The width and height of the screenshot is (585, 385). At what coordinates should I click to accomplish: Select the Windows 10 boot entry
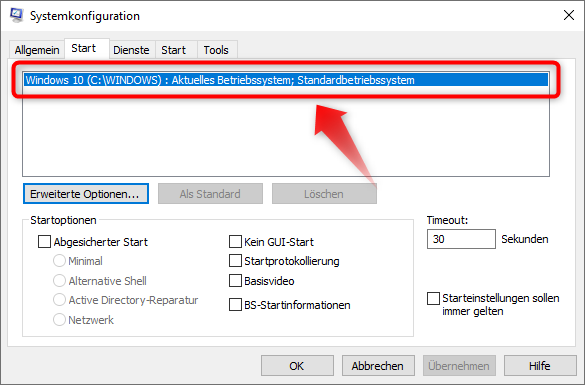pos(286,80)
